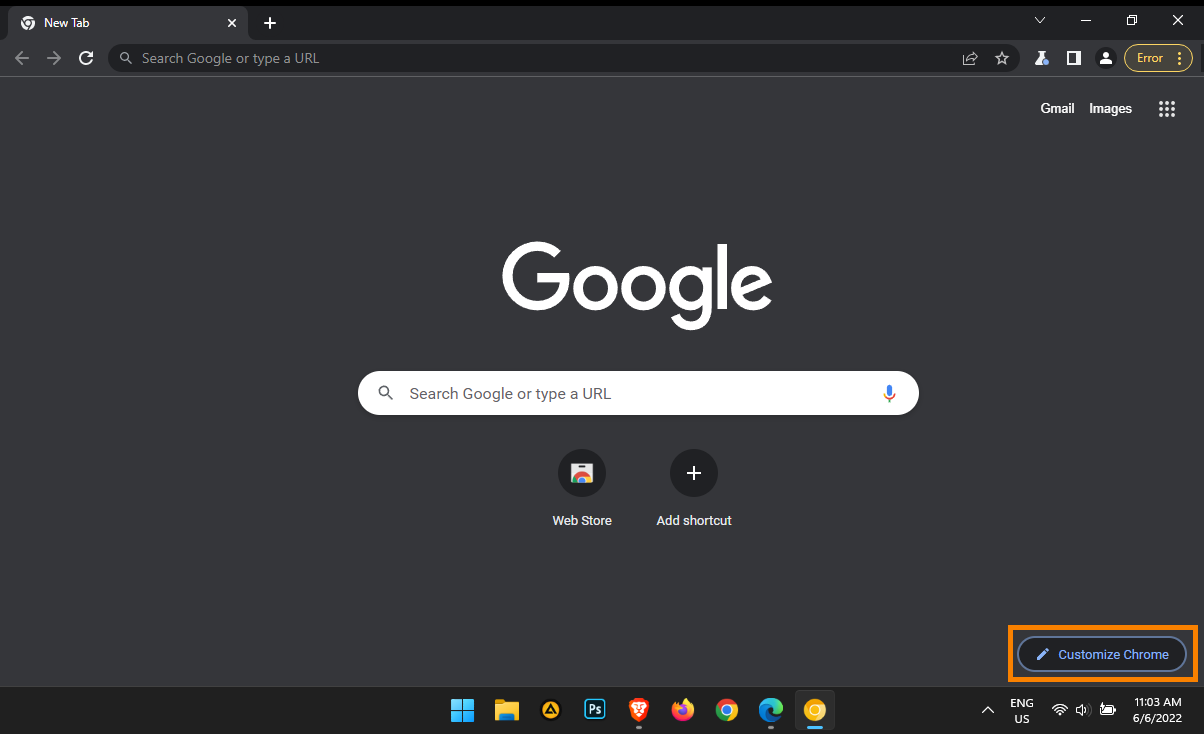1204x734 pixels.
Task: Go back using the back arrow
Action: pos(22,58)
